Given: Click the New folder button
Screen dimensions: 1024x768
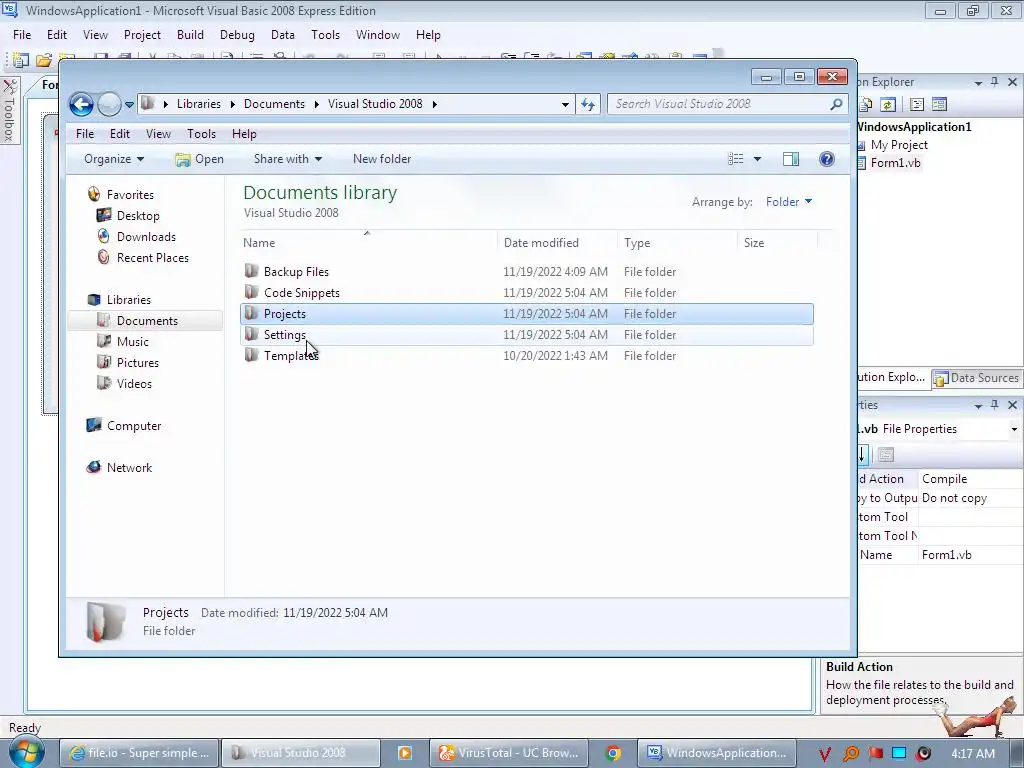Looking at the screenshot, I should coord(382,159).
